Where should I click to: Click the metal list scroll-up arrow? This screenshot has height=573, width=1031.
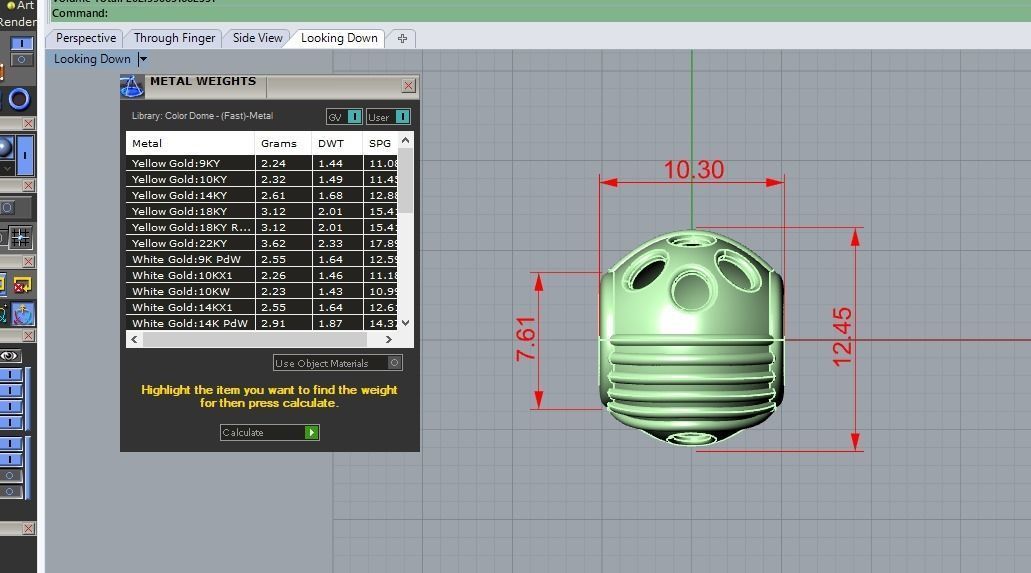tap(406, 140)
